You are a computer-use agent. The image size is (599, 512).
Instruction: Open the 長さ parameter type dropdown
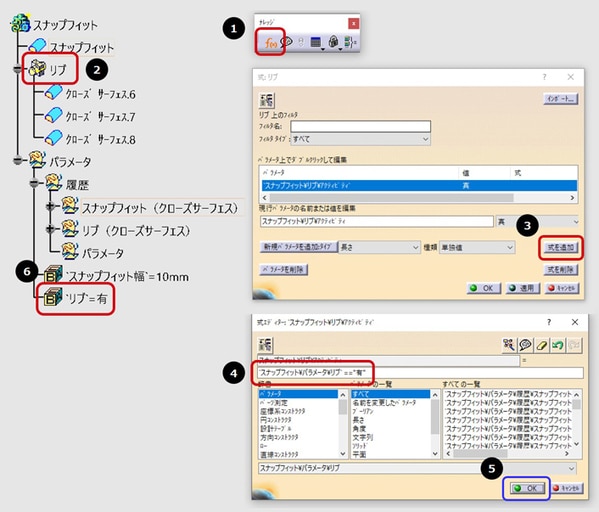pyautogui.click(x=379, y=247)
